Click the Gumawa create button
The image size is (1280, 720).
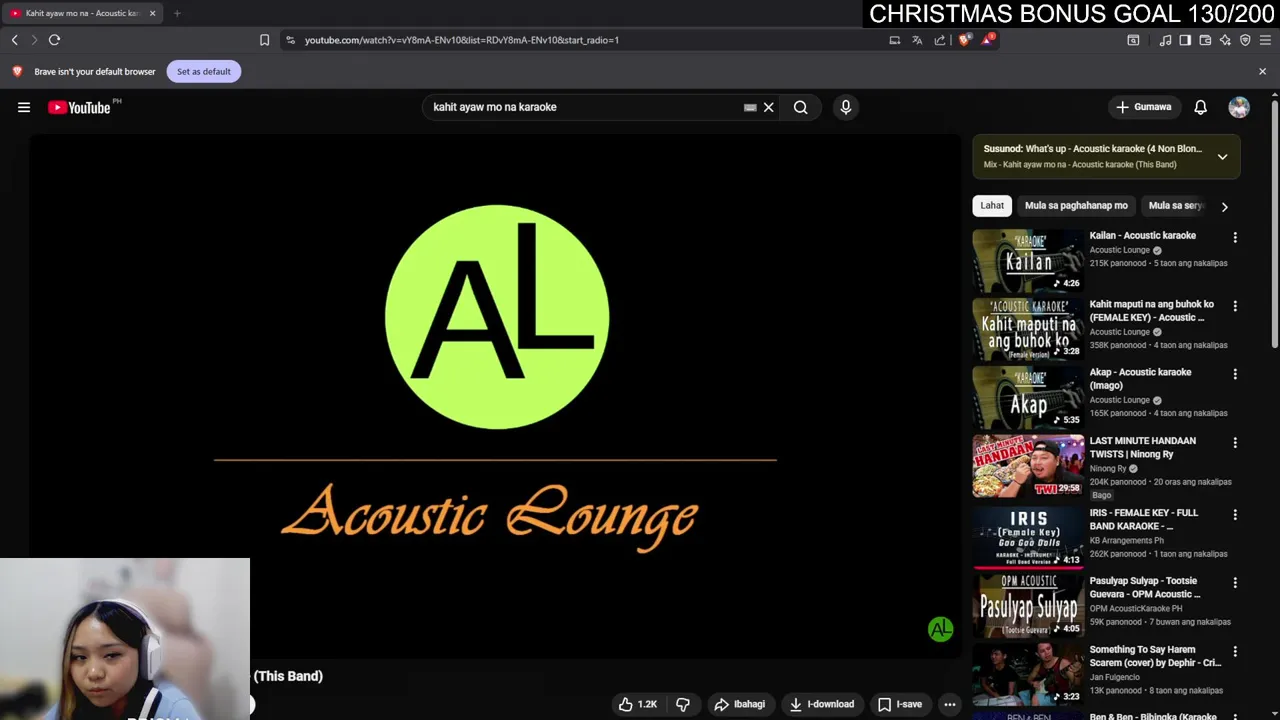point(1143,107)
